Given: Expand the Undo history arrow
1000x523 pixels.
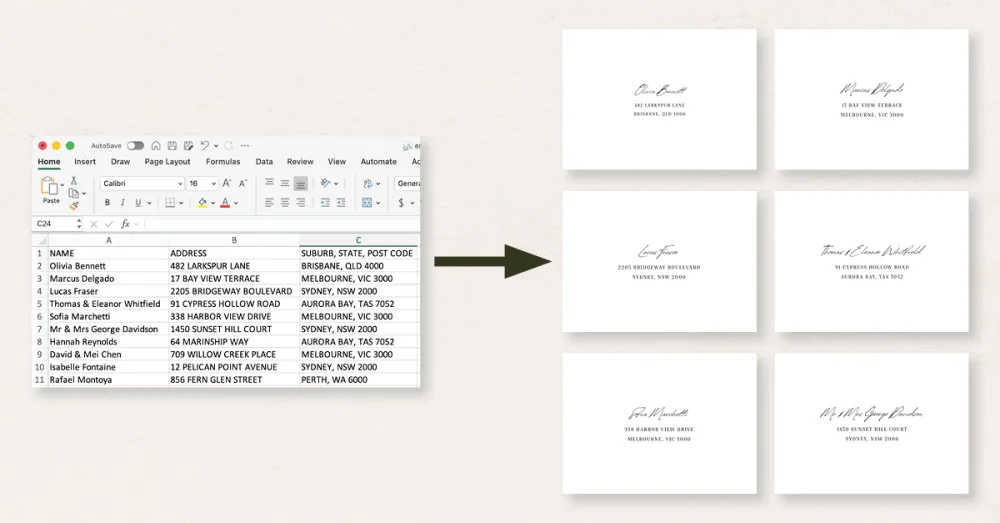Looking at the screenshot, I should coord(216,145).
